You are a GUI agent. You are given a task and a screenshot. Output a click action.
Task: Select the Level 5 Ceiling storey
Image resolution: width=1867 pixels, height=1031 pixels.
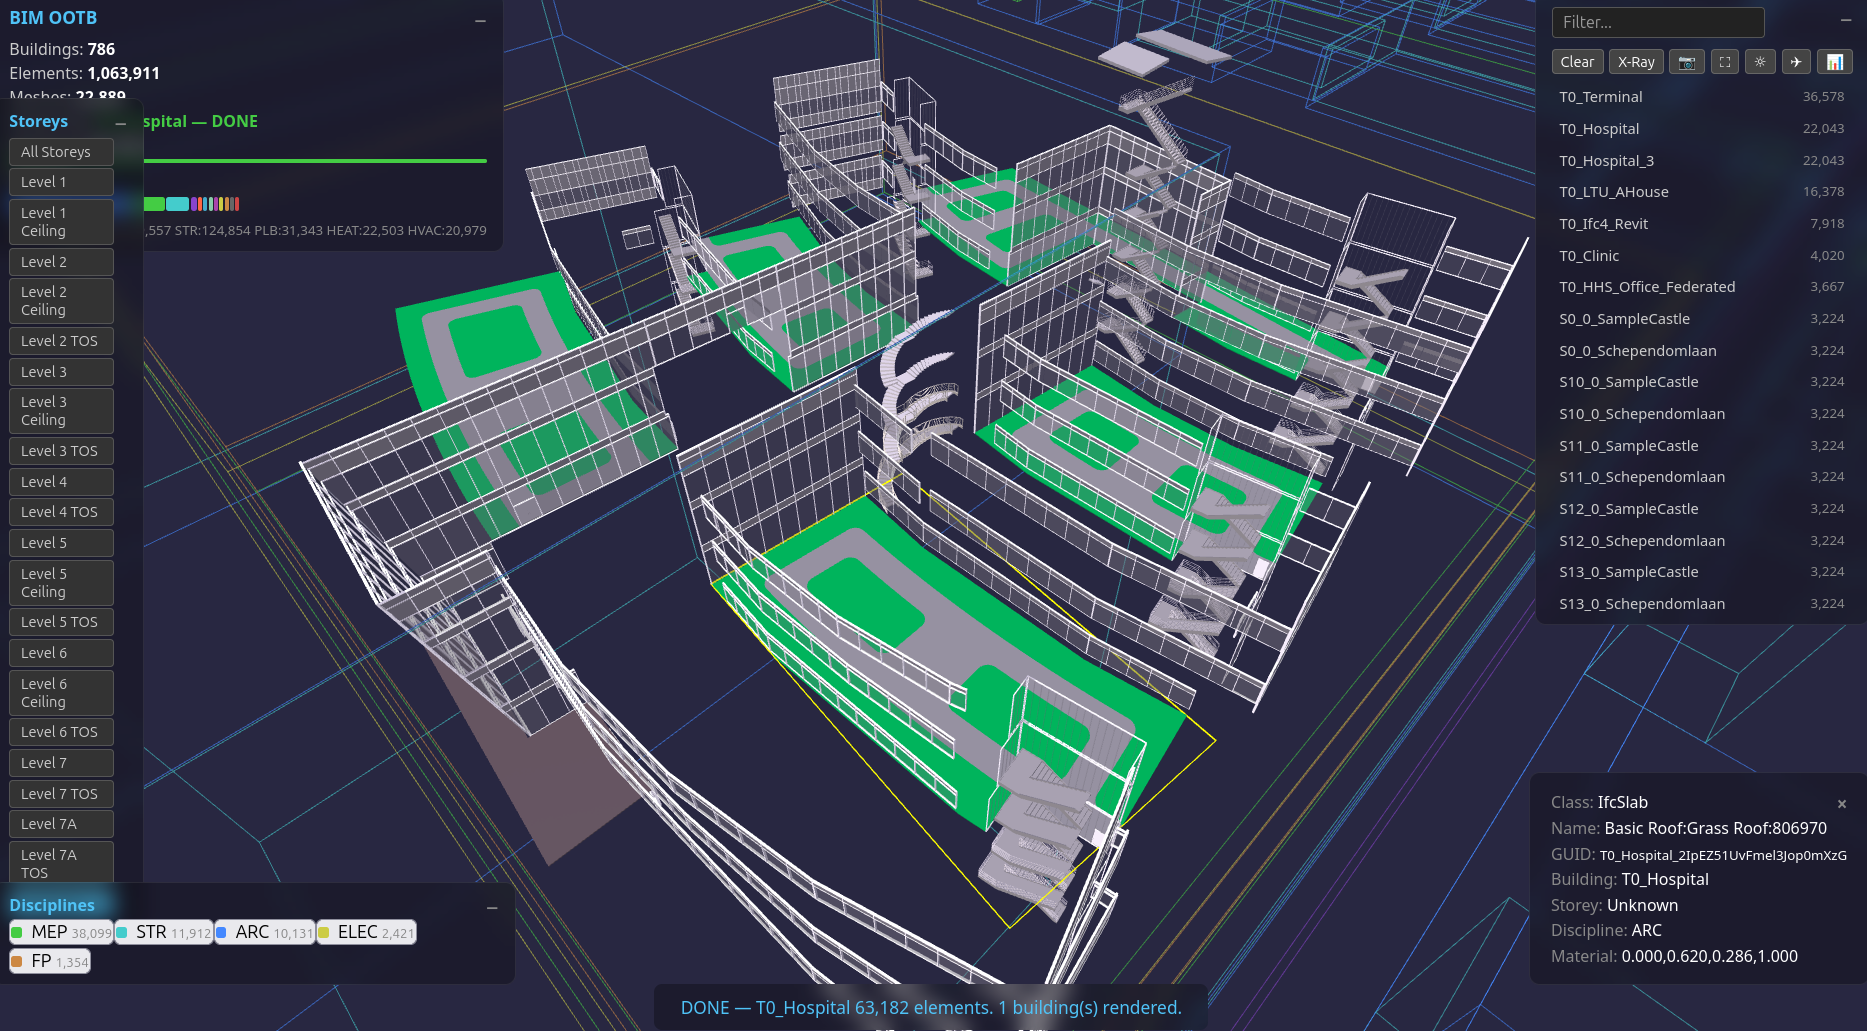[60, 582]
